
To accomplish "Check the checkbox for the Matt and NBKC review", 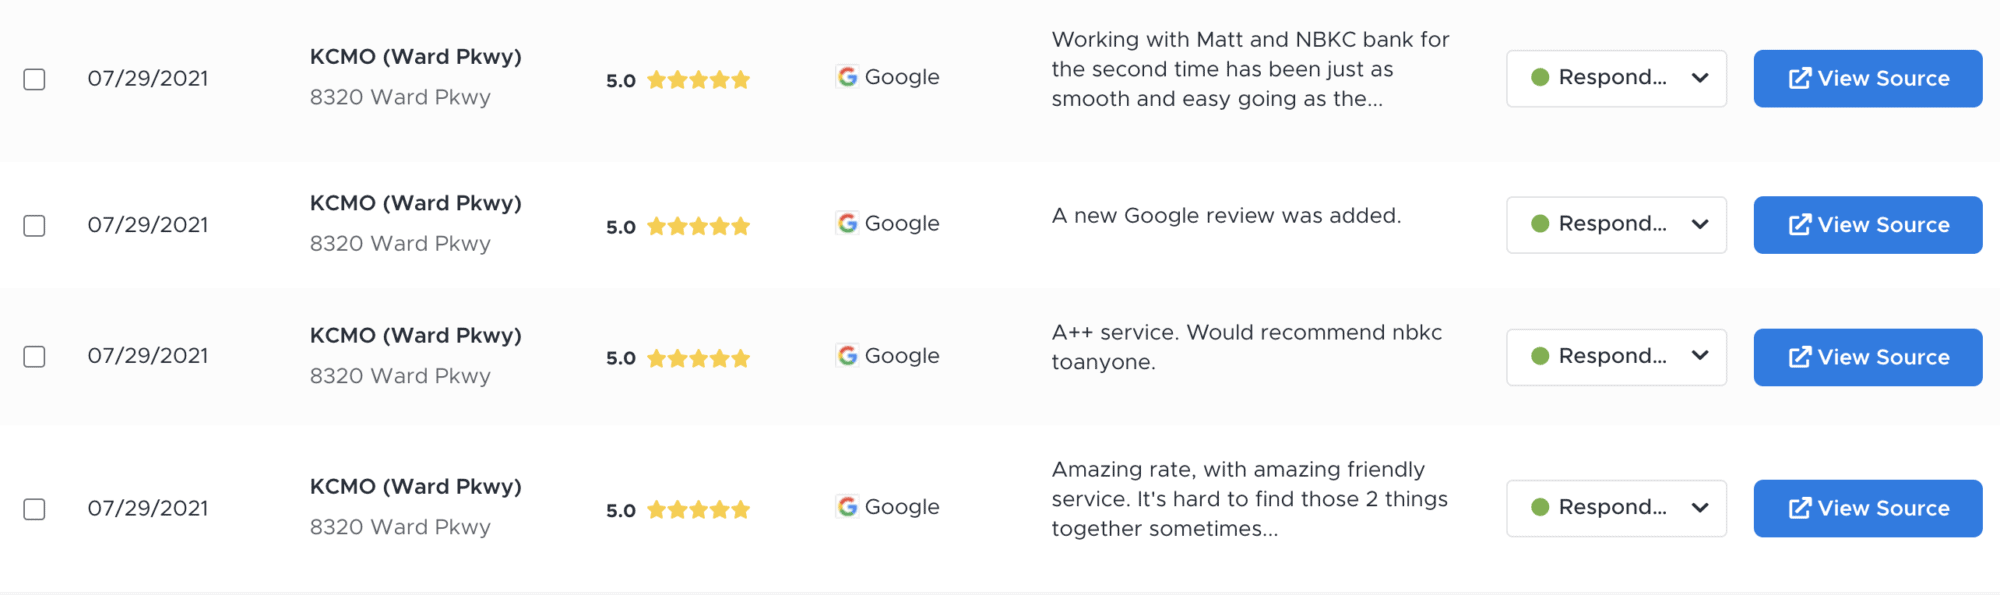I will point(33,78).
